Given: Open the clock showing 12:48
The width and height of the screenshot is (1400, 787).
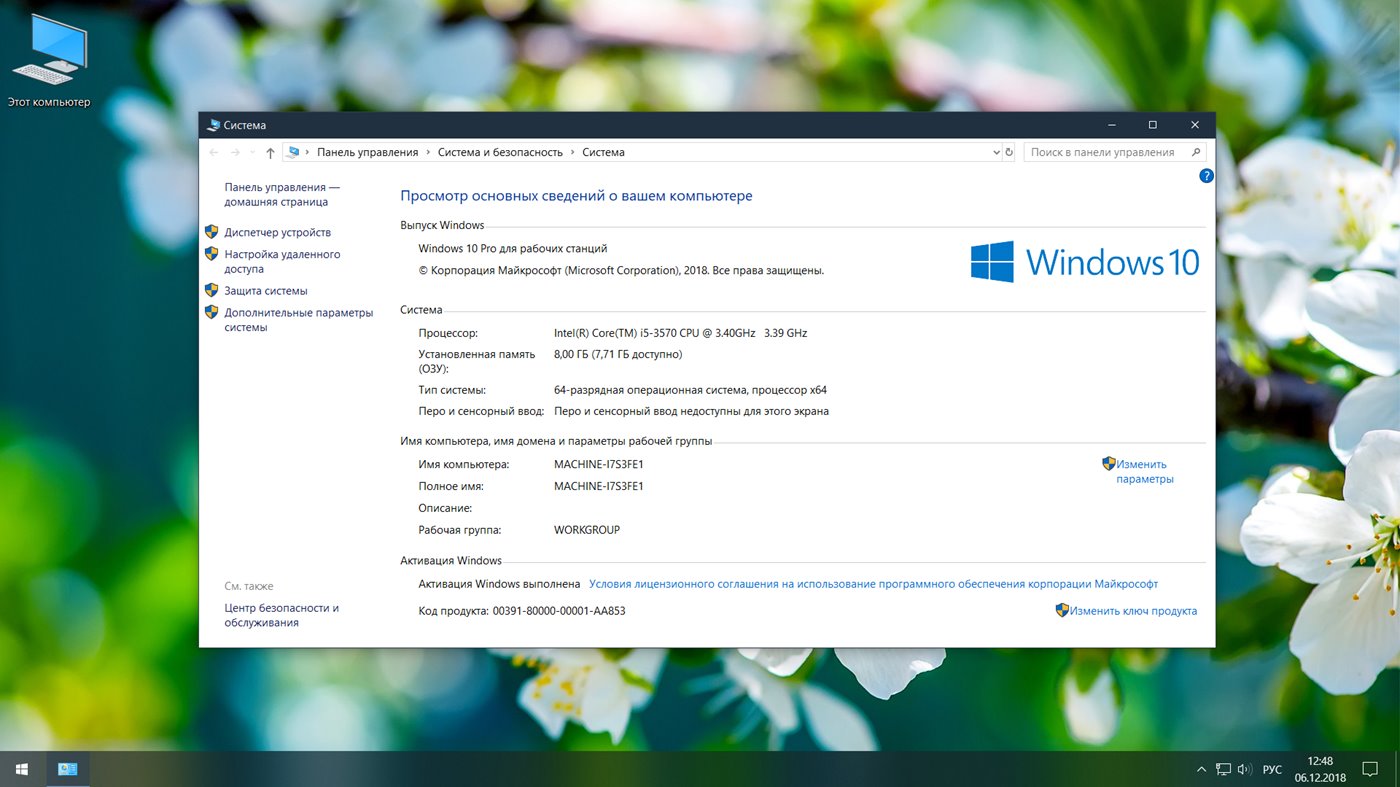Looking at the screenshot, I should pos(1320,769).
